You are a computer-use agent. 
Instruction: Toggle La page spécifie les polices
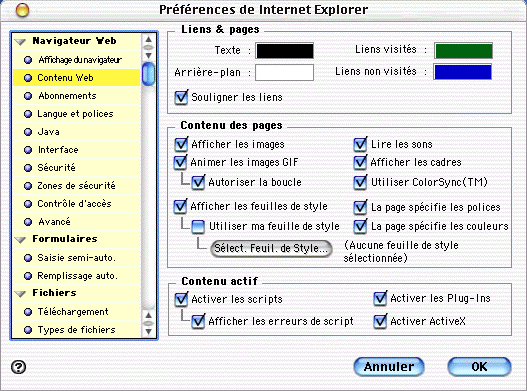pyautogui.click(x=360, y=207)
